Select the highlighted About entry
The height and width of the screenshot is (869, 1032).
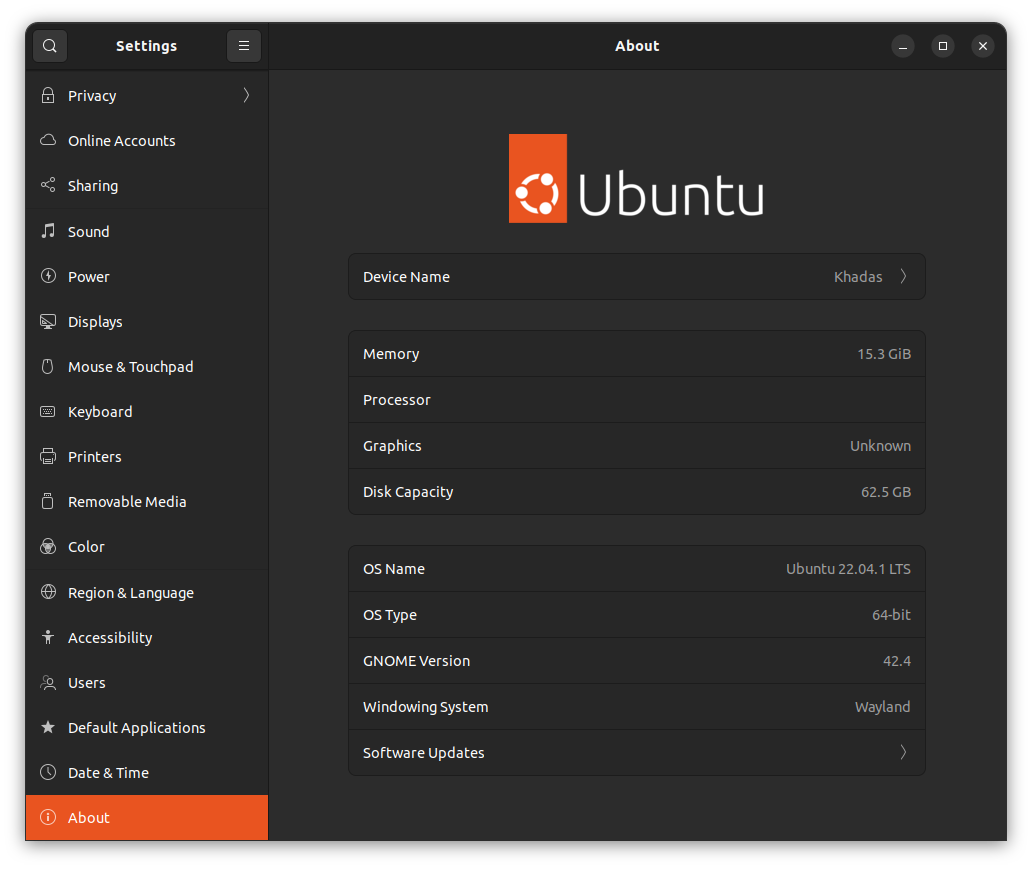(147, 818)
